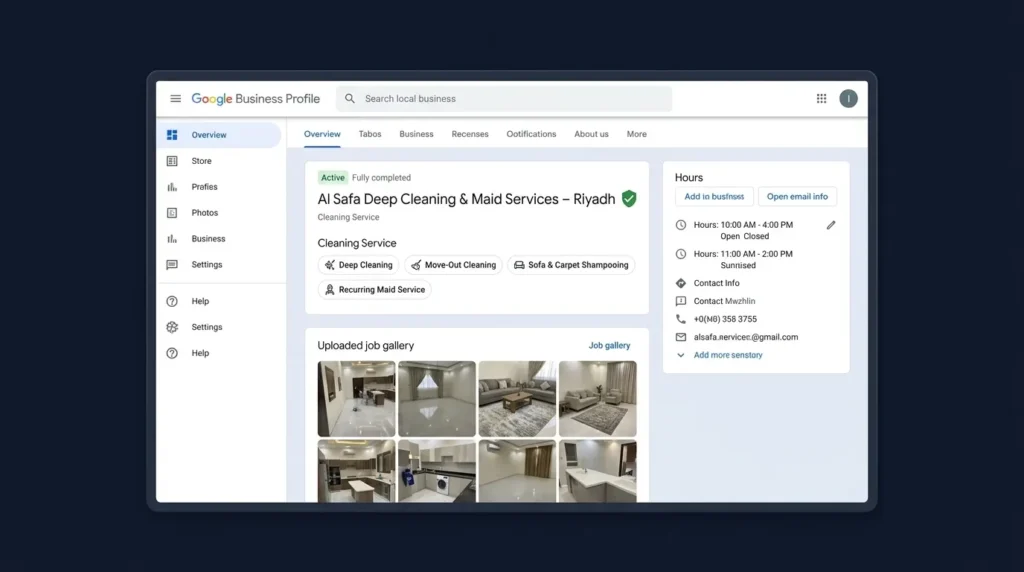The image size is (1024, 572).
Task: Open empty room photo with curtains, top row
Action: [437, 399]
